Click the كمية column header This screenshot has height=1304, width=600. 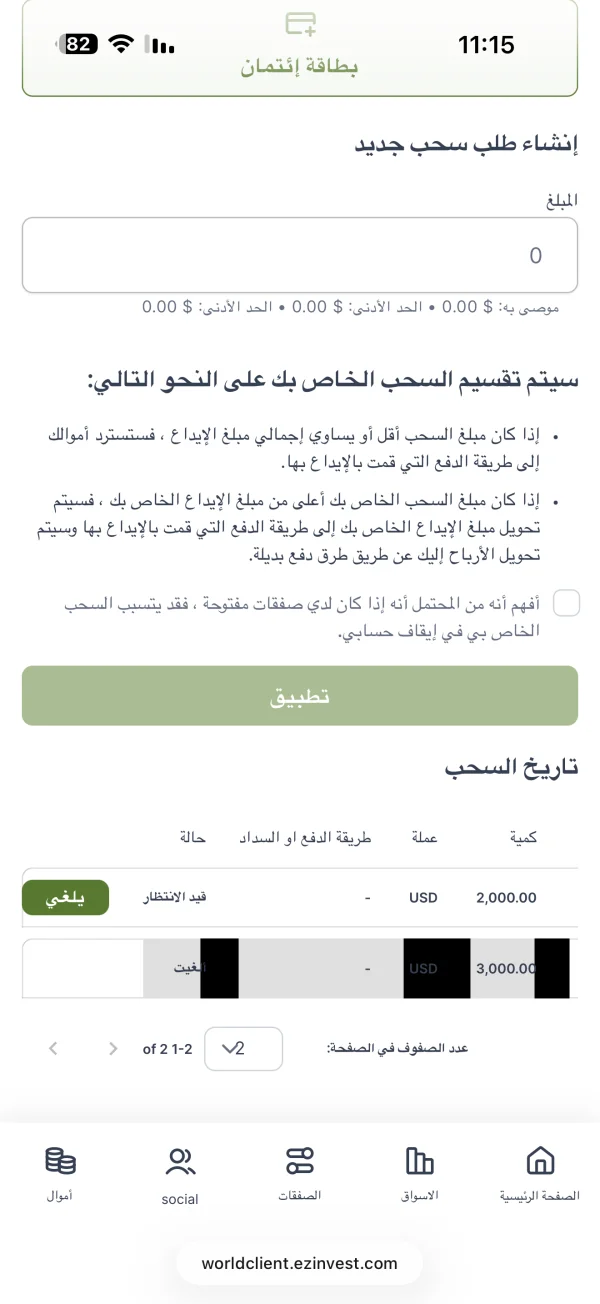point(523,838)
